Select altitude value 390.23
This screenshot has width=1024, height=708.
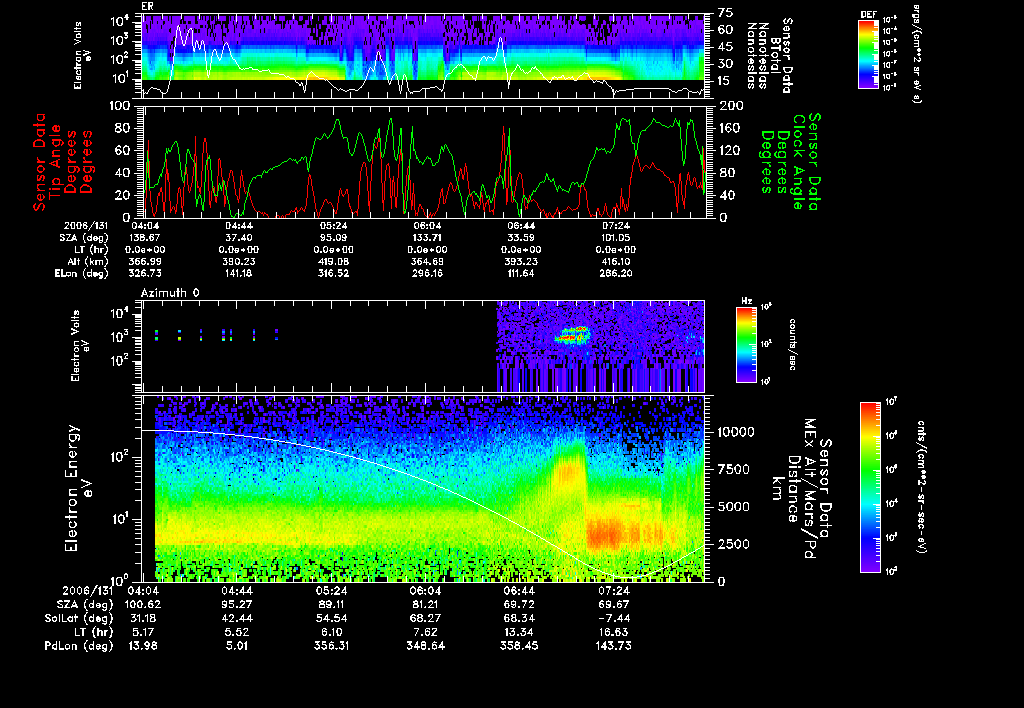click(x=239, y=261)
